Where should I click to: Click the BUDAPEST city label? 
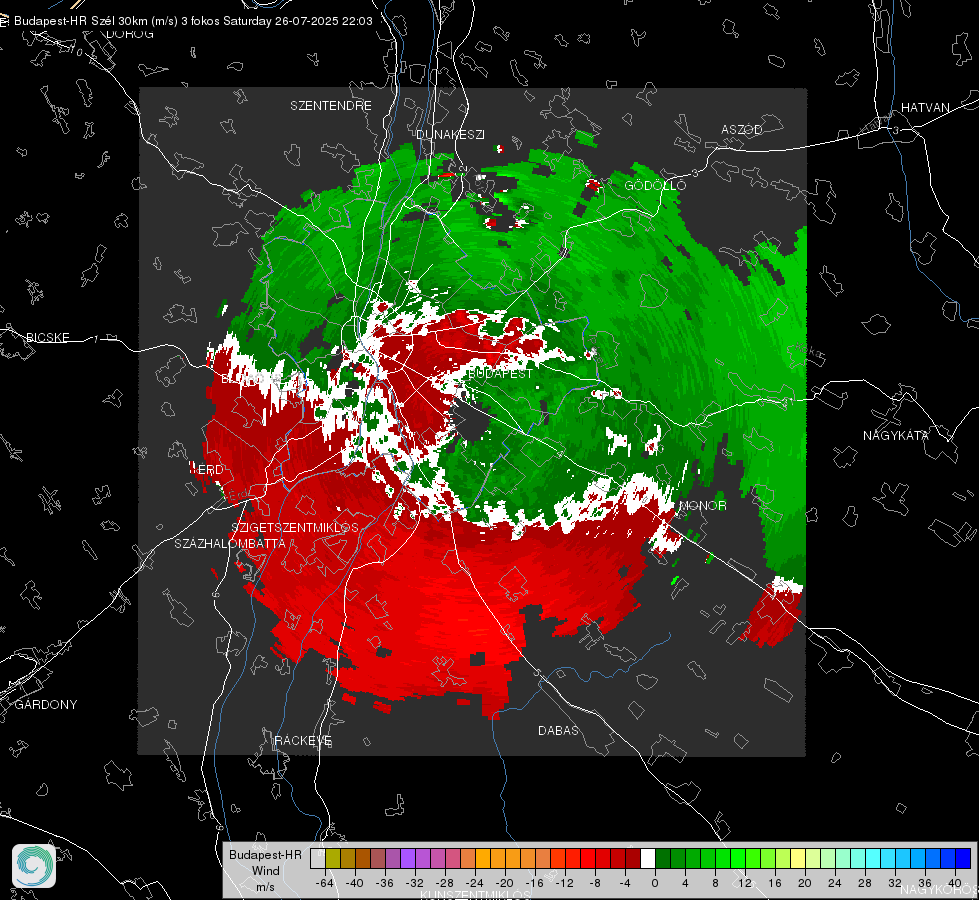click(x=500, y=373)
